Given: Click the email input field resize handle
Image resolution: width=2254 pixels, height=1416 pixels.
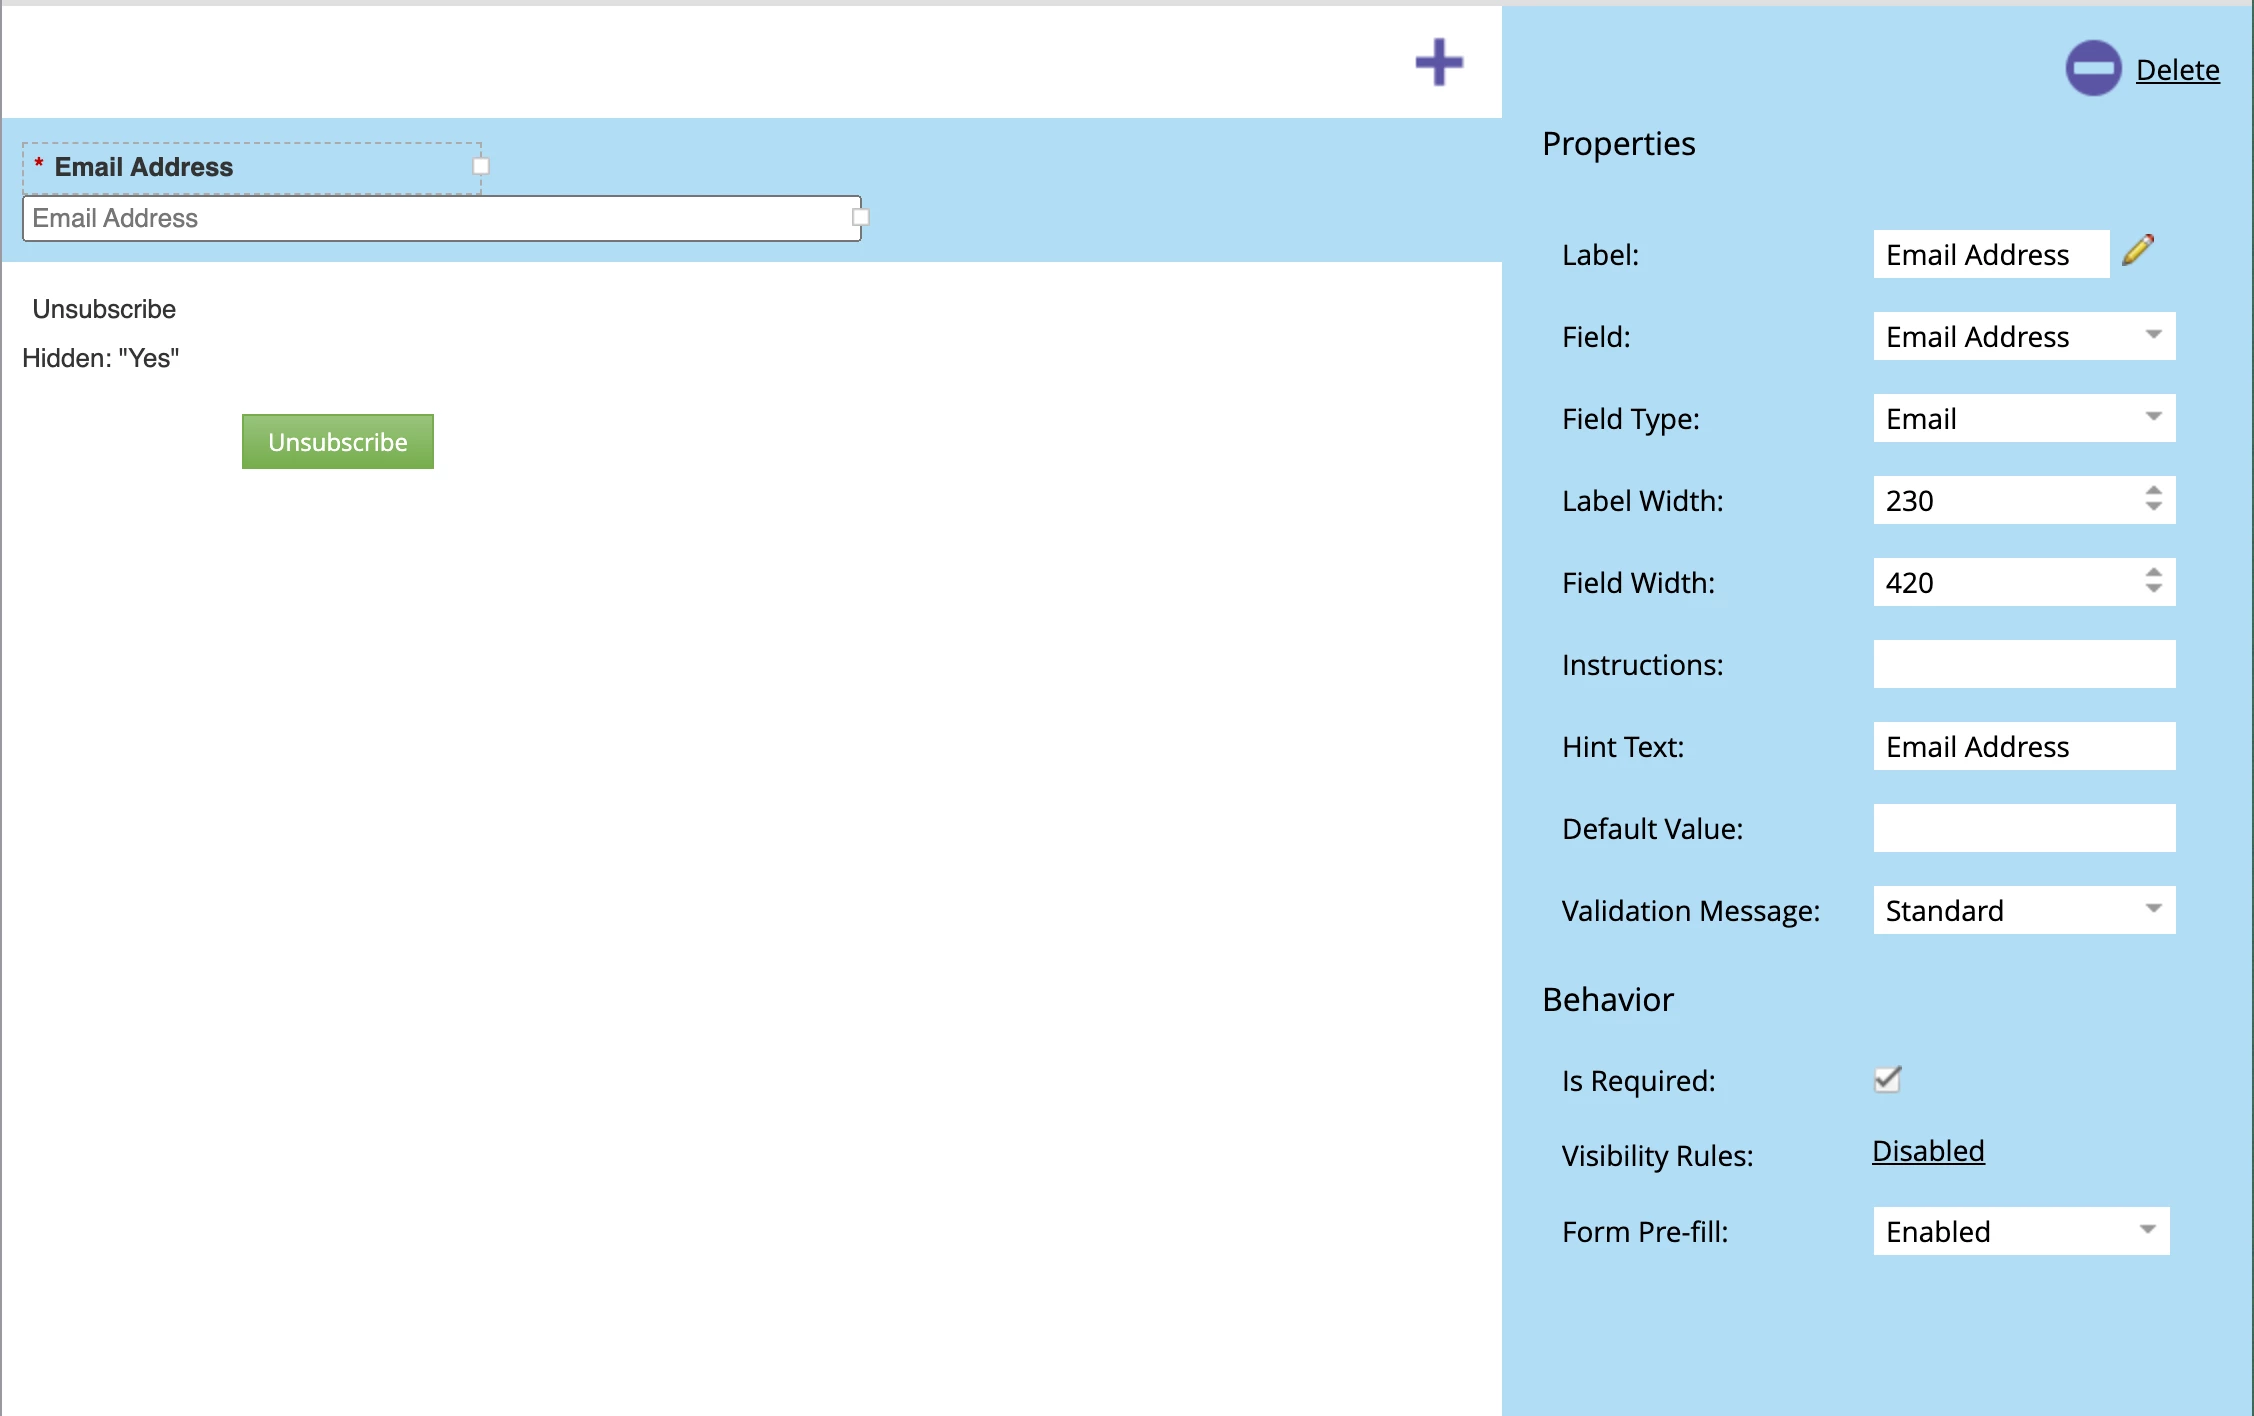Looking at the screenshot, I should 860,217.
